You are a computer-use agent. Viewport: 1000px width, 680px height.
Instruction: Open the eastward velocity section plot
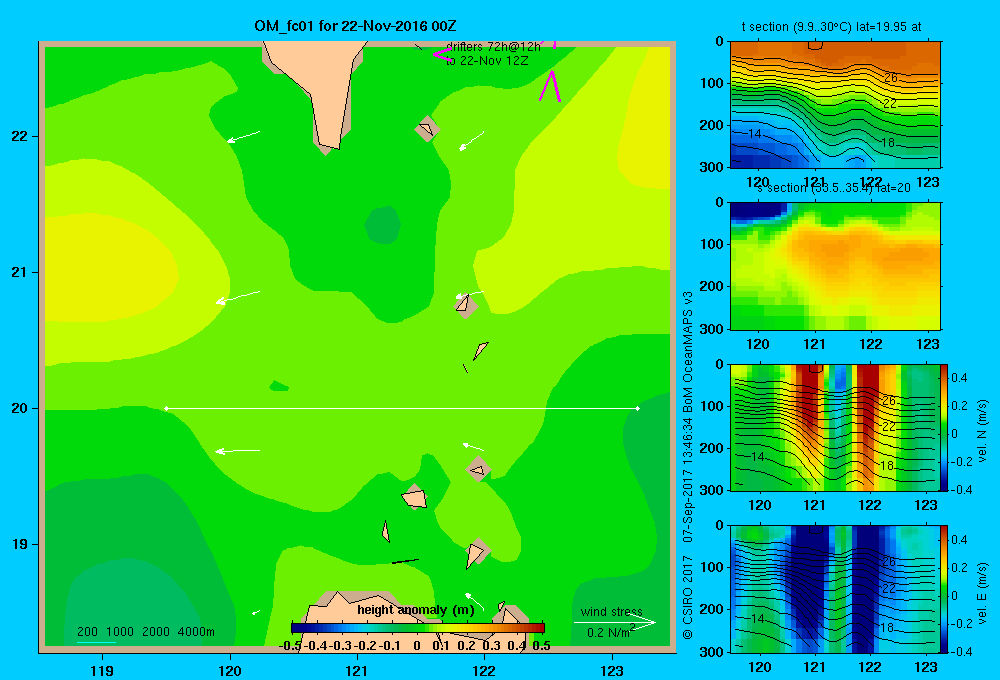click(835, 589)
